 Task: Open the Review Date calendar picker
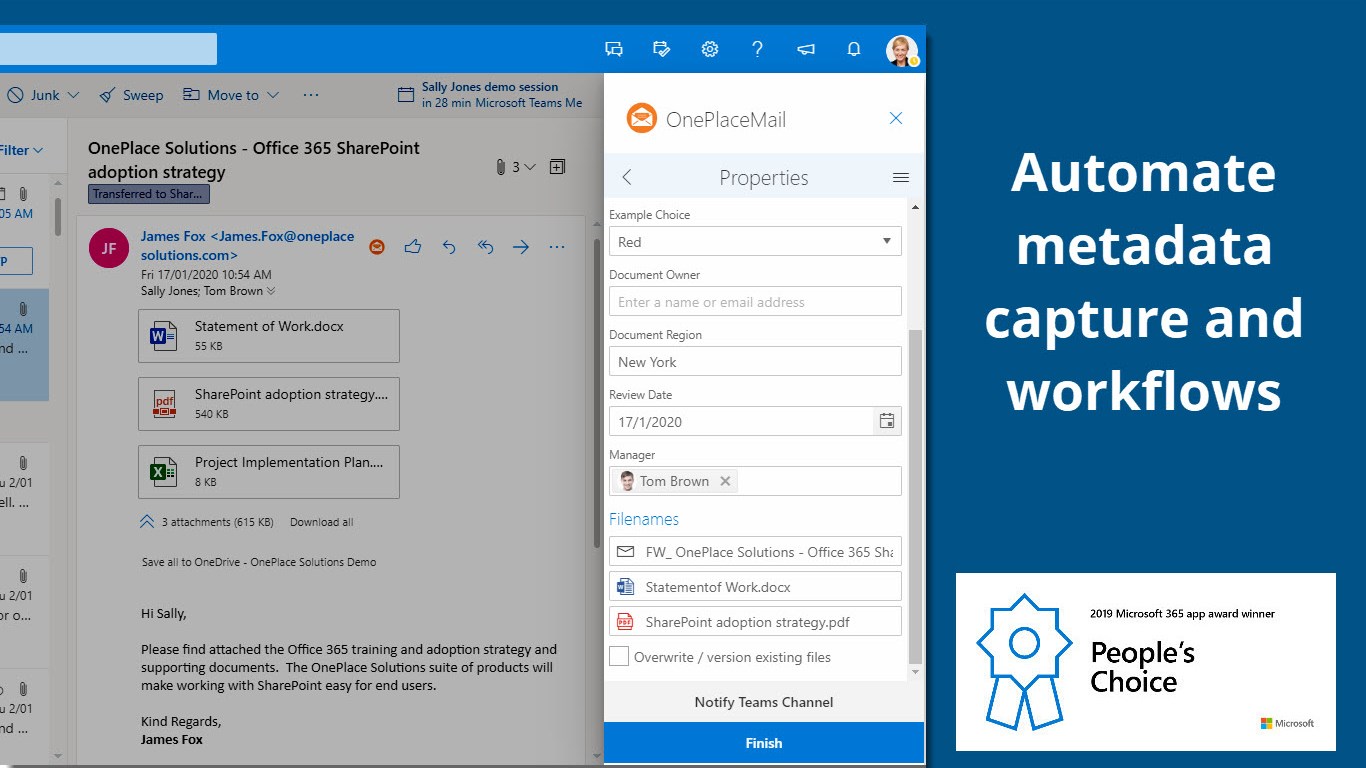point(887,421)
